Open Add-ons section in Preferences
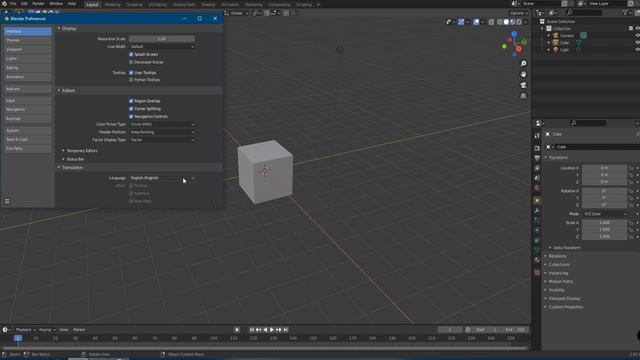 point(28,89)
